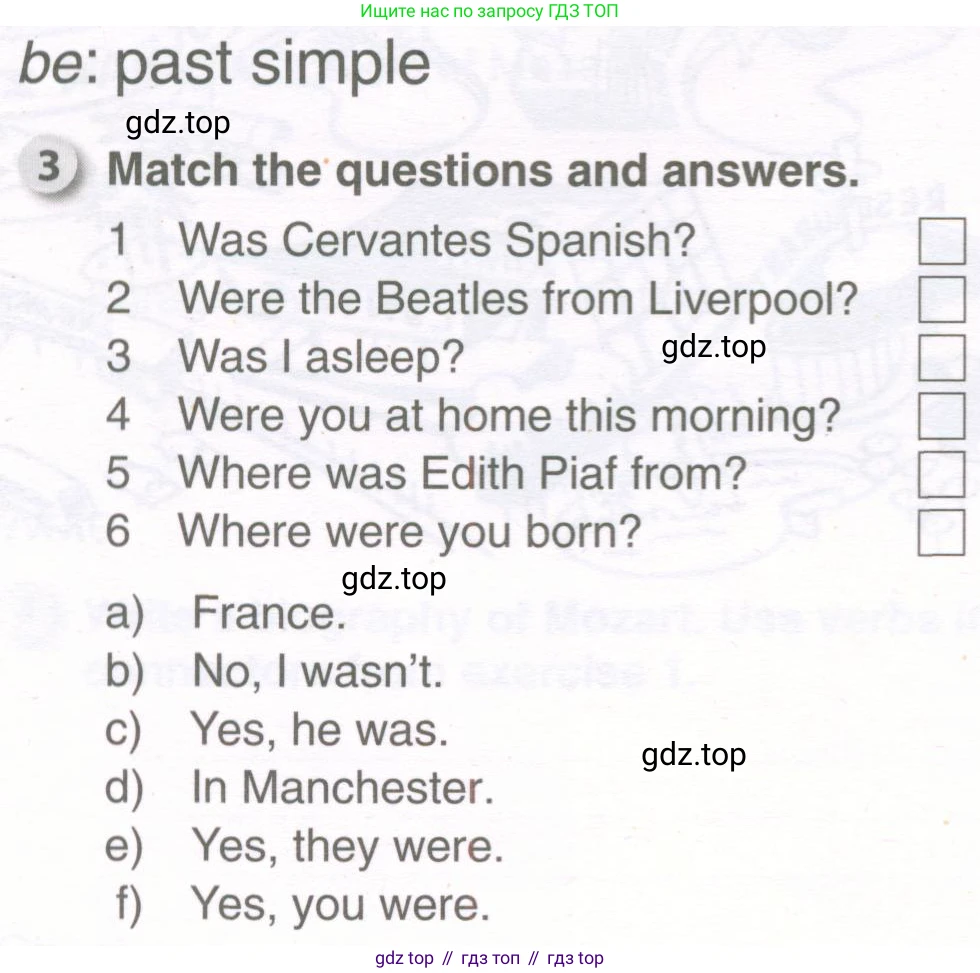This screenshot has height=973, width=980.
Task: Mark the box for 'Were you at home this morning?'
Action: 942,416
